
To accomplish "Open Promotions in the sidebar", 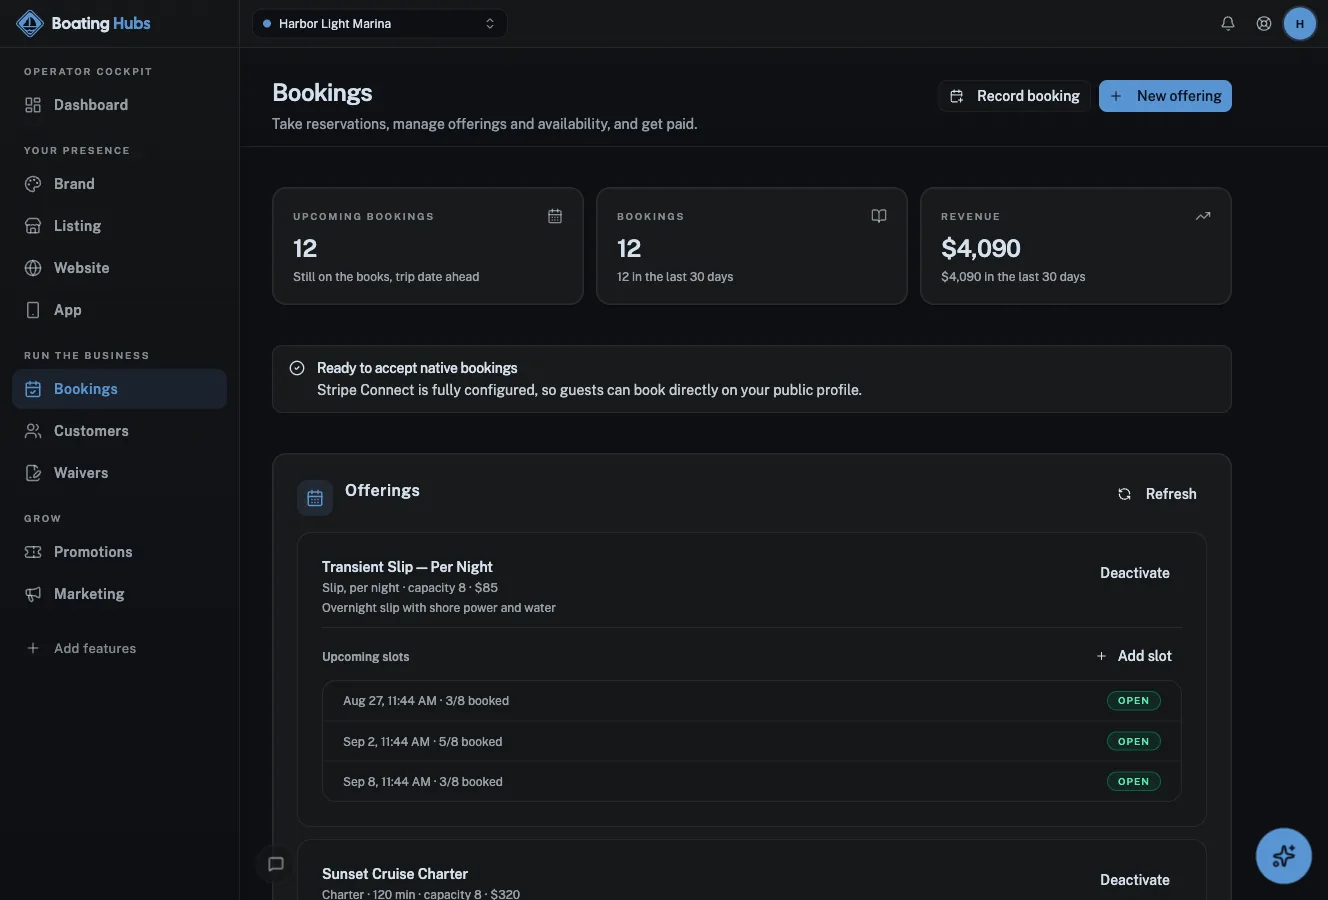I will tap(120, 552).
